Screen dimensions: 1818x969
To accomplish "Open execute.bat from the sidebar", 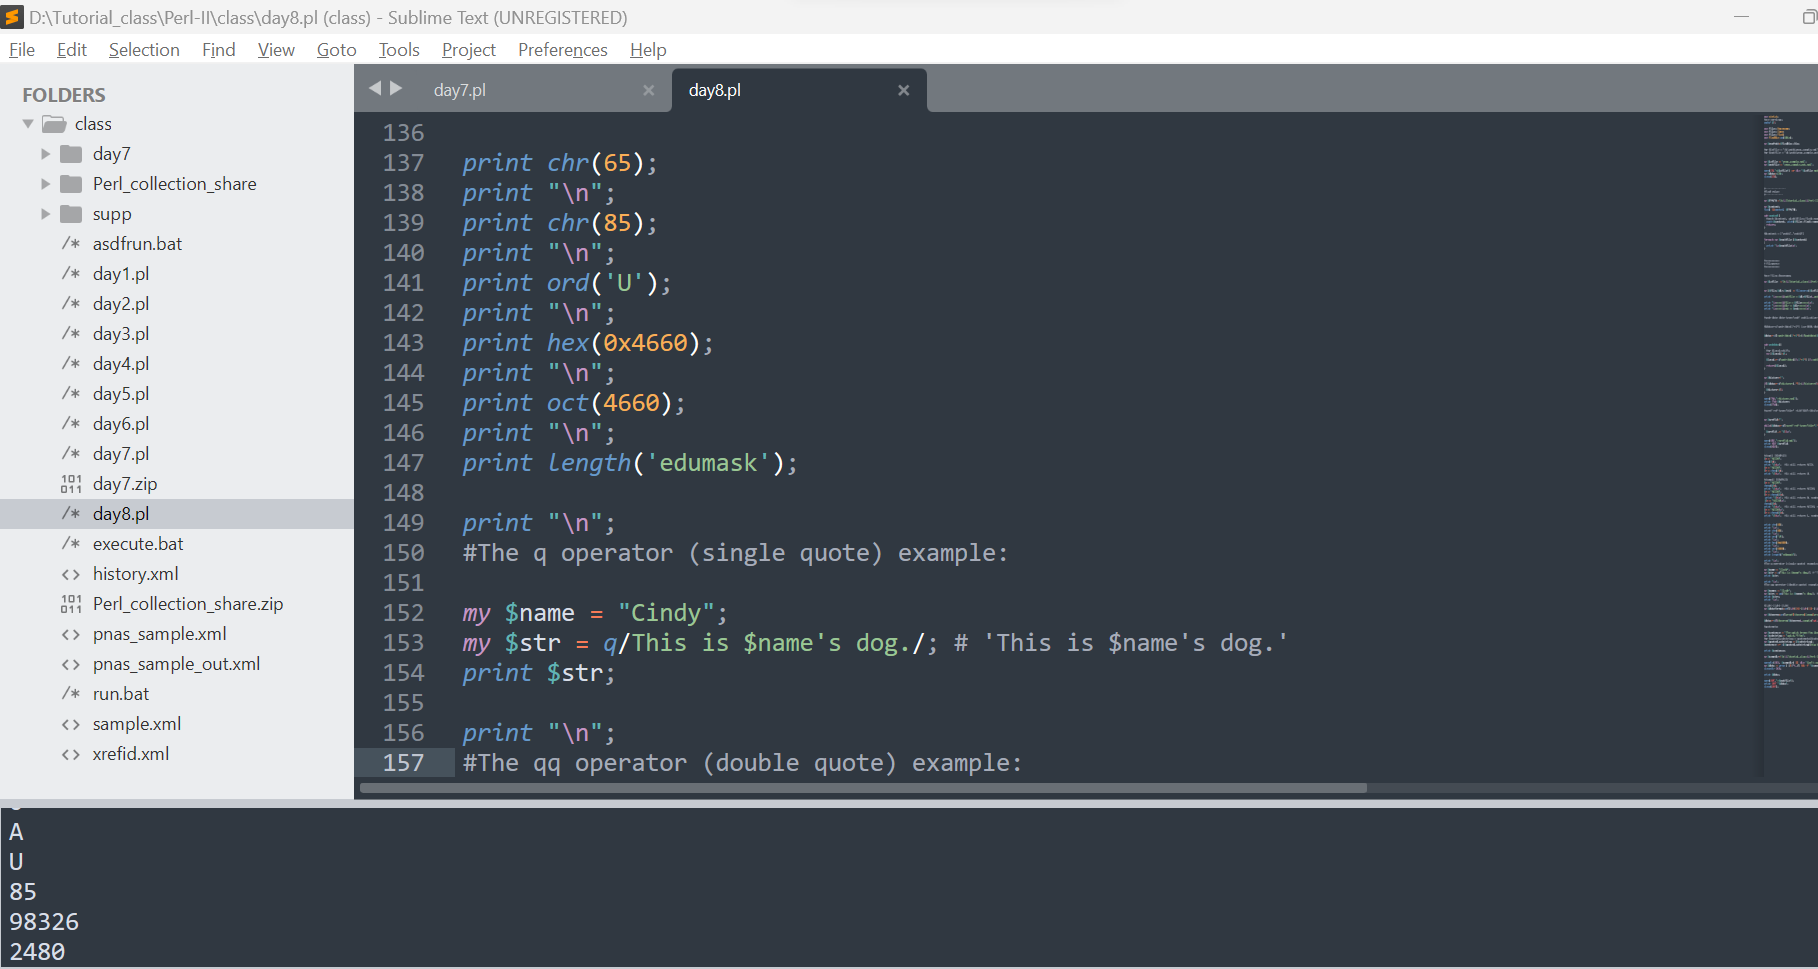I will 138,544.
